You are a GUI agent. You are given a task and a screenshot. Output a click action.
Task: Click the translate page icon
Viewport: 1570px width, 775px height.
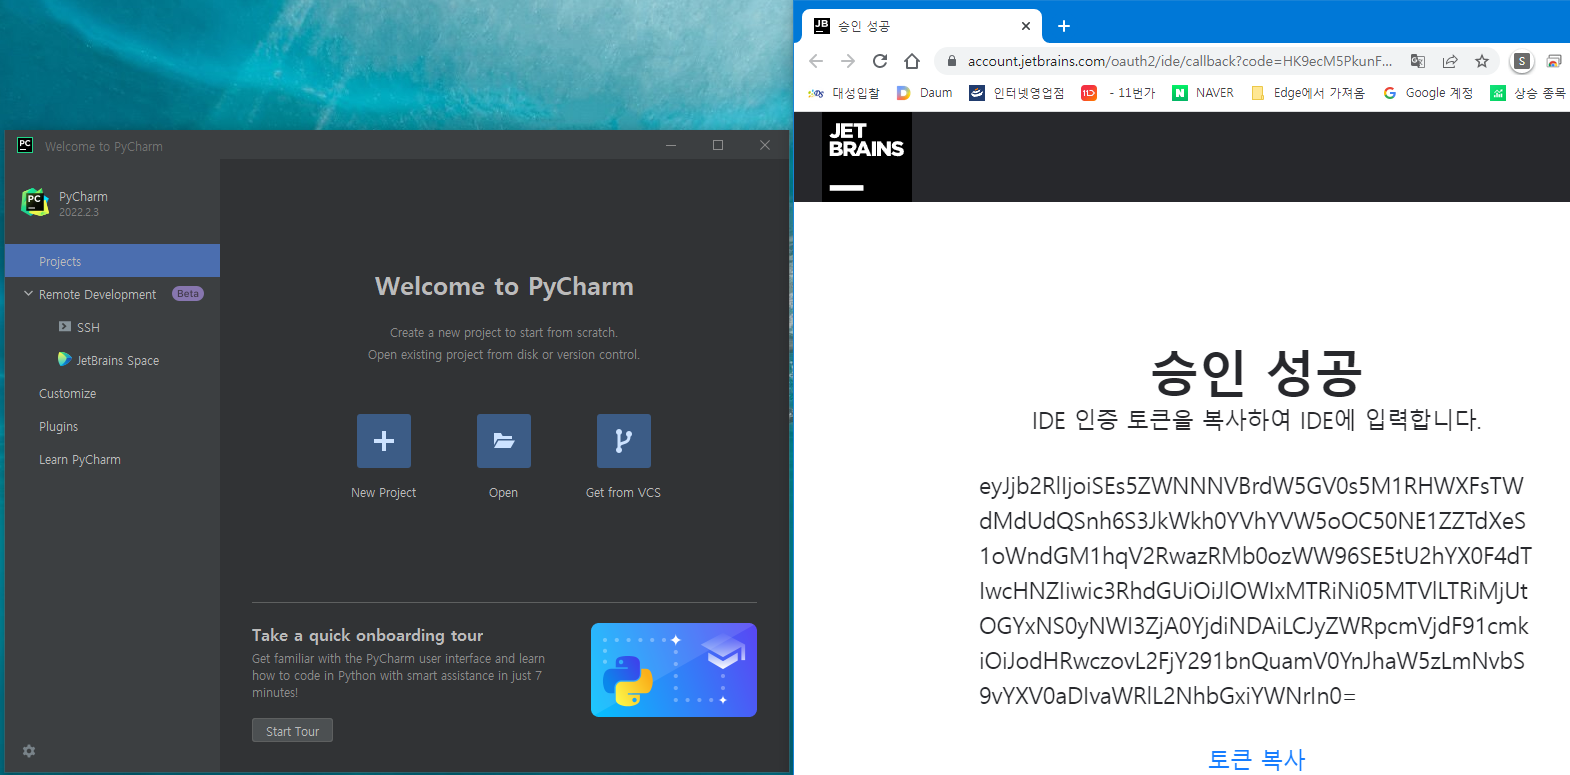pos(1418,61)
